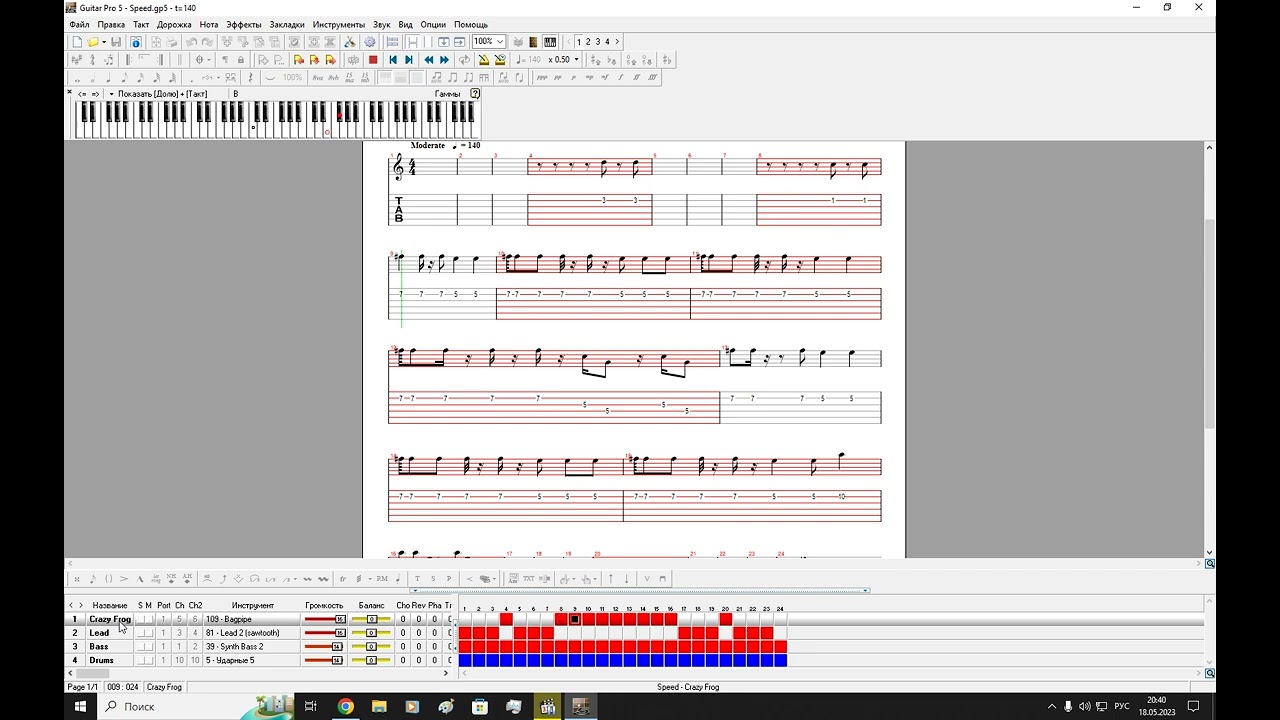Apply the pop (P) effect
The image size is (1280, 720).
tap(448, 579)
